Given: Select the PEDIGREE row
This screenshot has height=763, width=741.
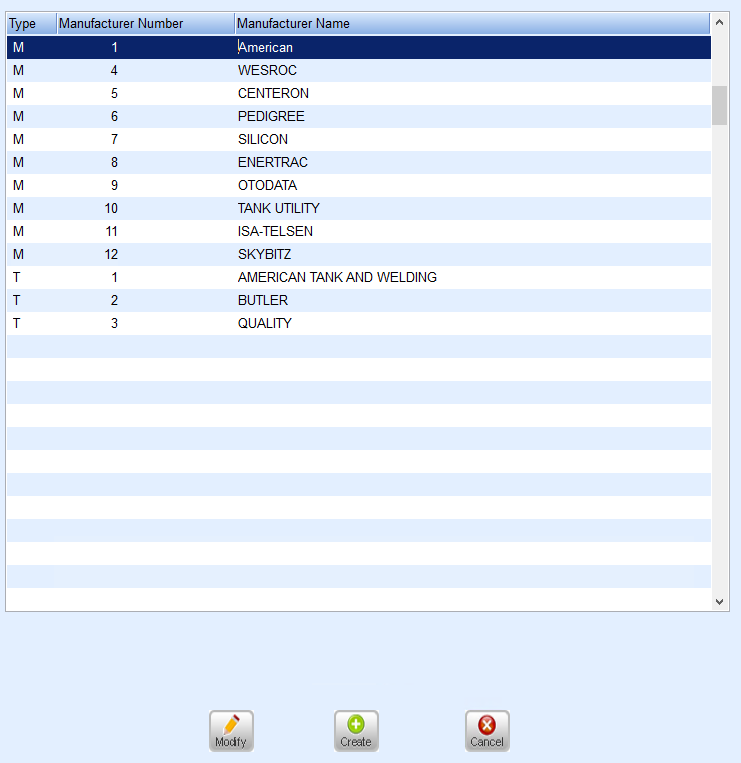Looking at the screenshot, I should coord(359,116).
